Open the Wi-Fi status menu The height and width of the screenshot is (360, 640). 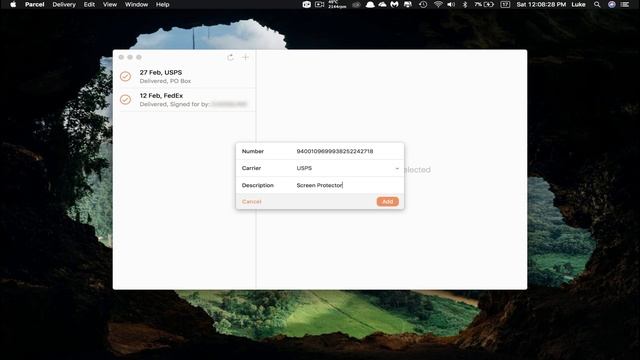coord(438,4)
